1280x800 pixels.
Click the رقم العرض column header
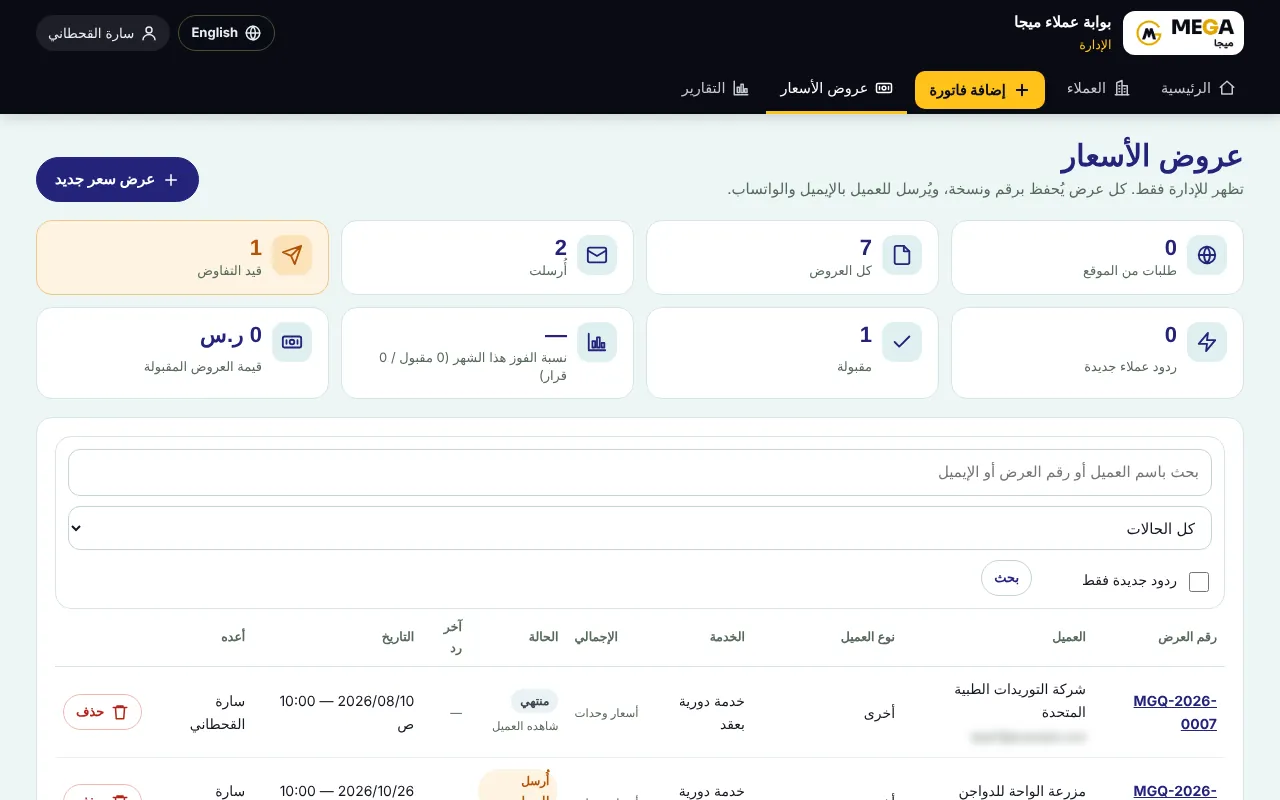(x=1187, y=637)
